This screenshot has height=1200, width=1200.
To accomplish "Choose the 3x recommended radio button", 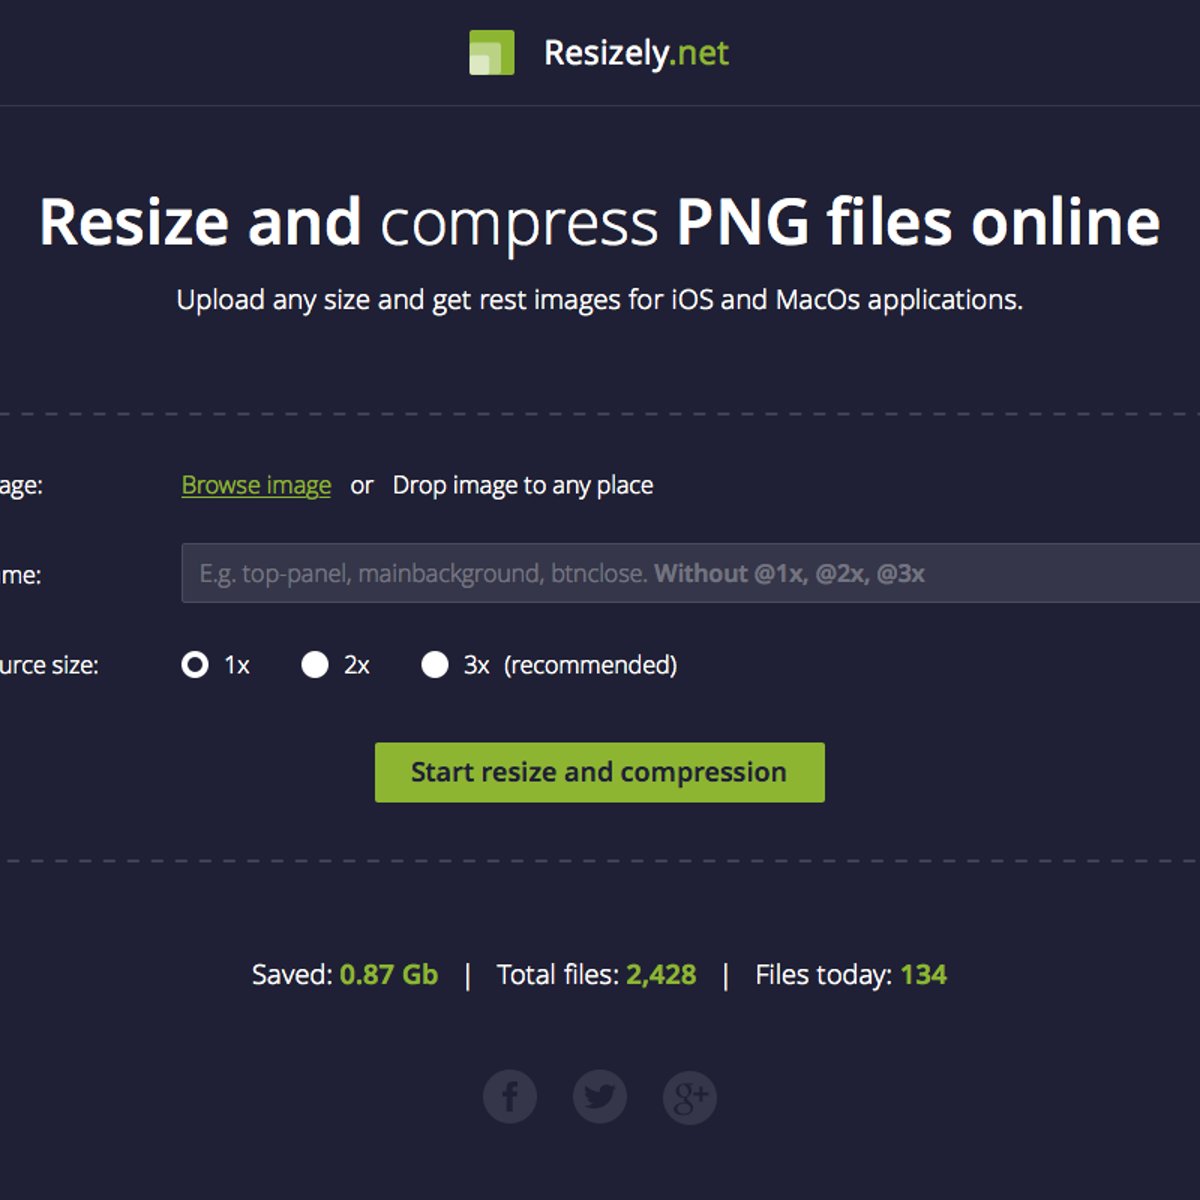I will 435,665.
